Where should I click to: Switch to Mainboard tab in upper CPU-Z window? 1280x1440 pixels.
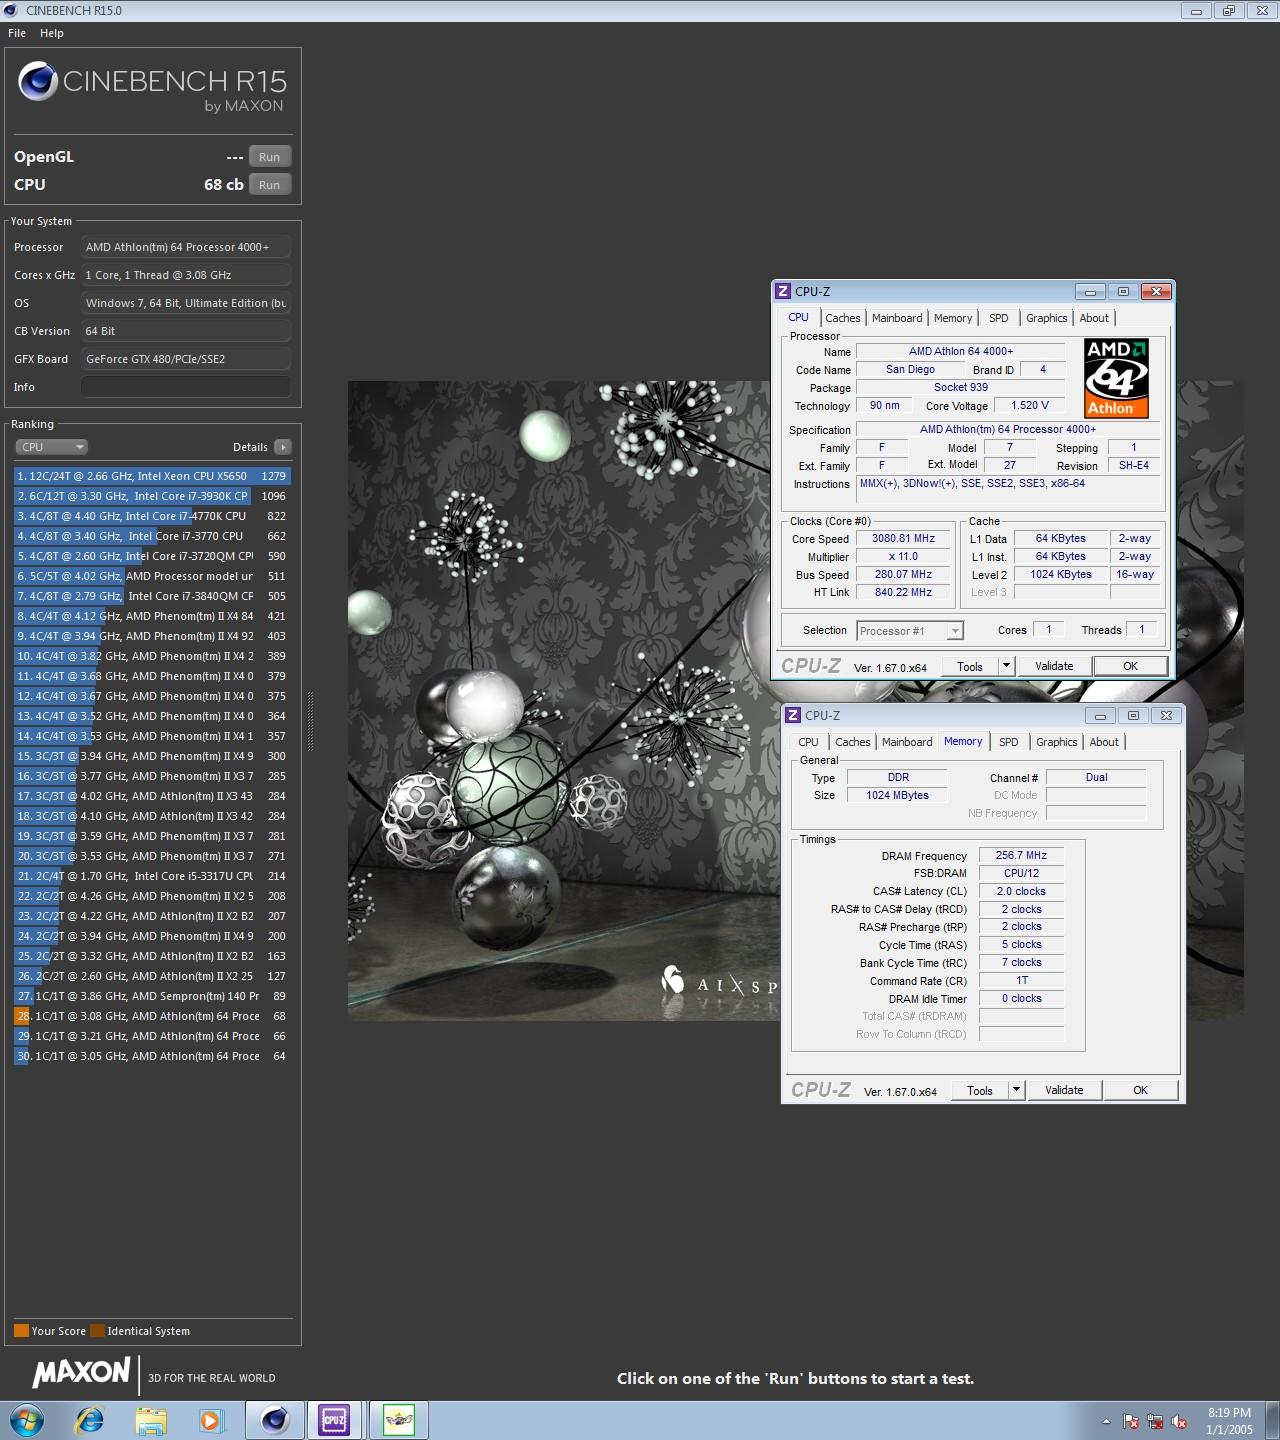coord(897,318)
